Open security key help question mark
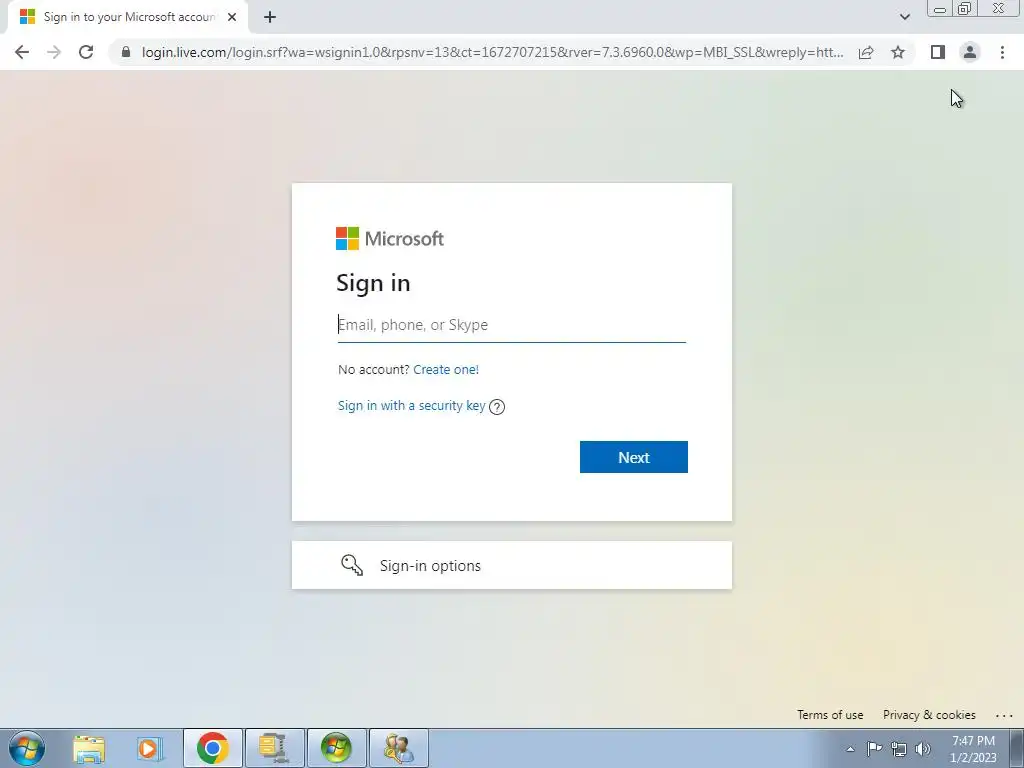This screenshot has width=1024, height=768. (497, 407)
